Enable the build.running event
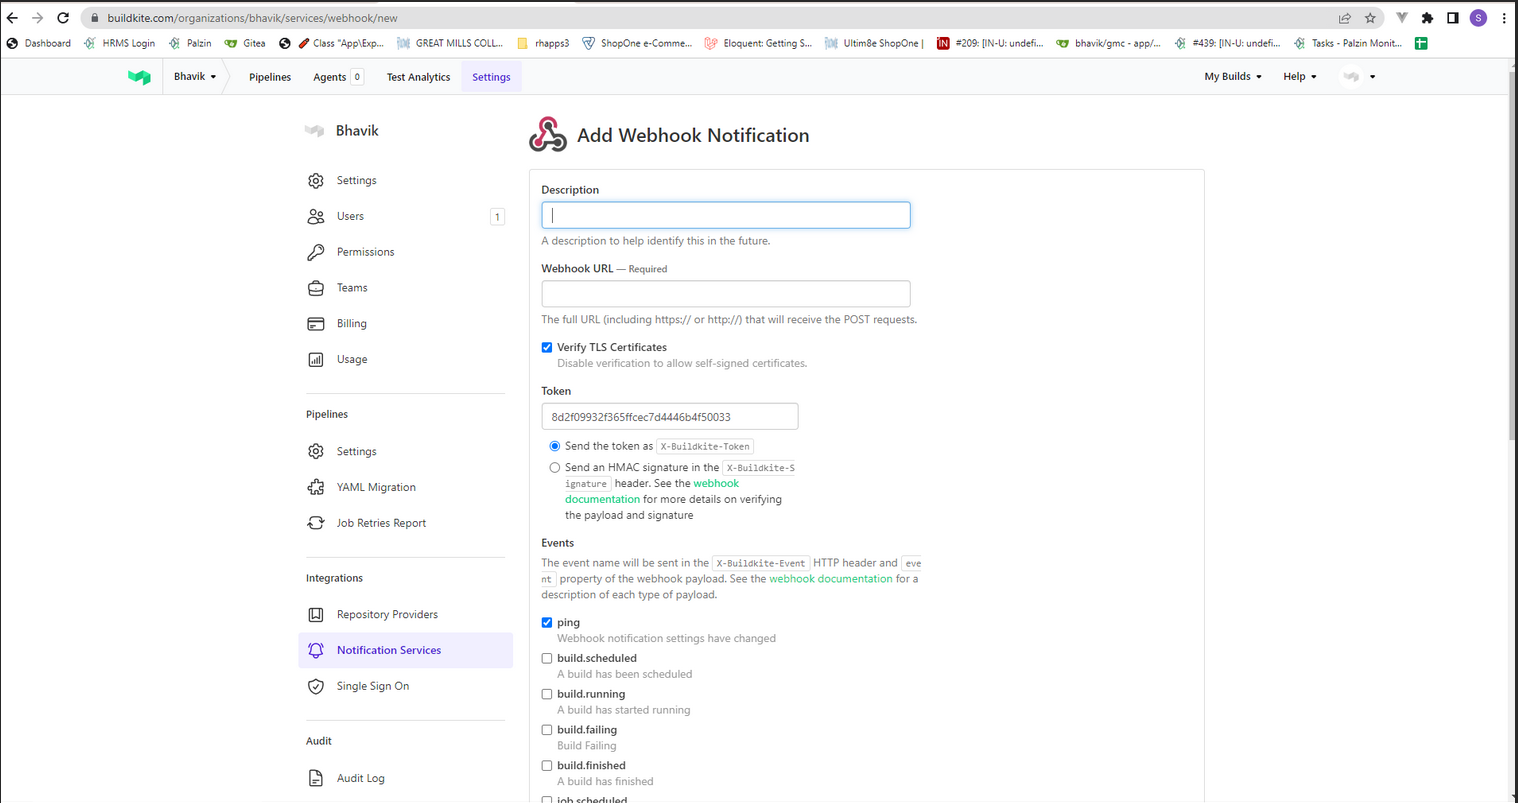1518x803 pixels. pos(547,695)
